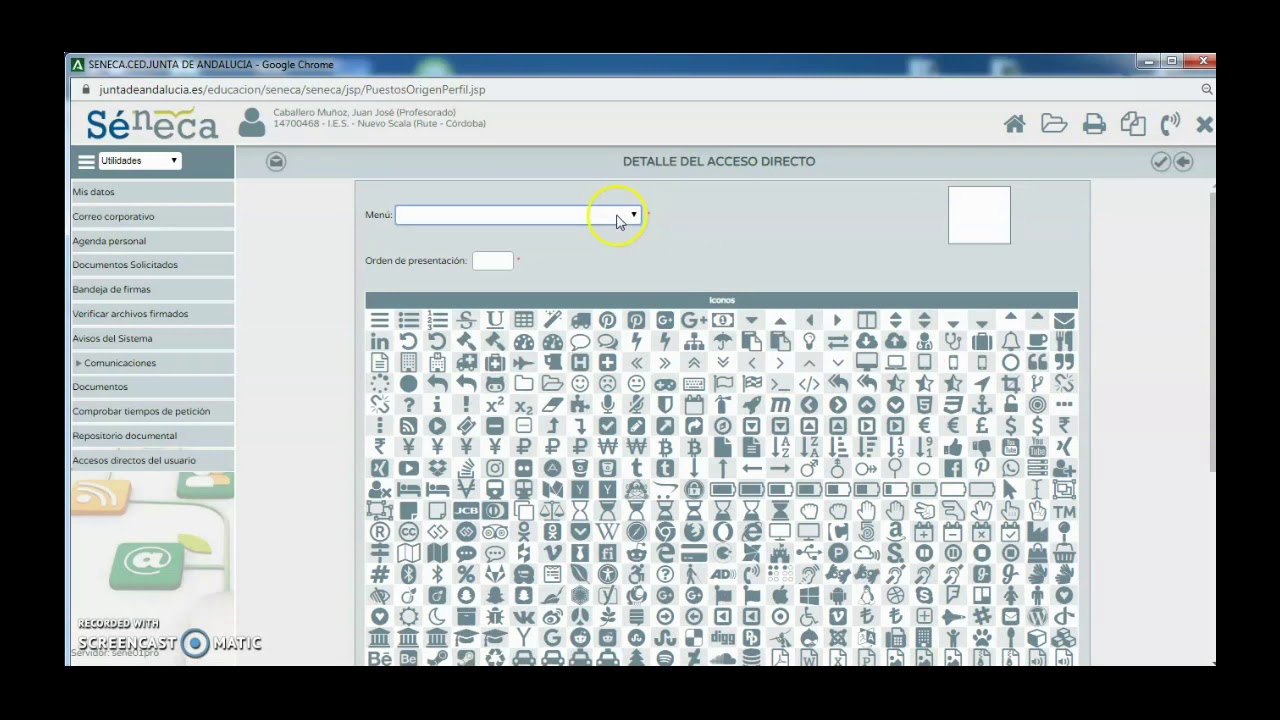
Task: Select the gamepad icon
Action: pyautogui.click(x=665, y=384)
